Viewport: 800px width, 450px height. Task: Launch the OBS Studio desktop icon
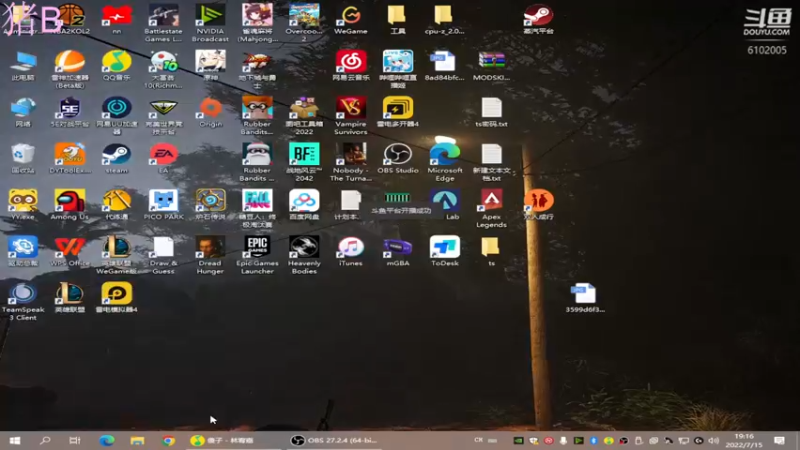397,159
